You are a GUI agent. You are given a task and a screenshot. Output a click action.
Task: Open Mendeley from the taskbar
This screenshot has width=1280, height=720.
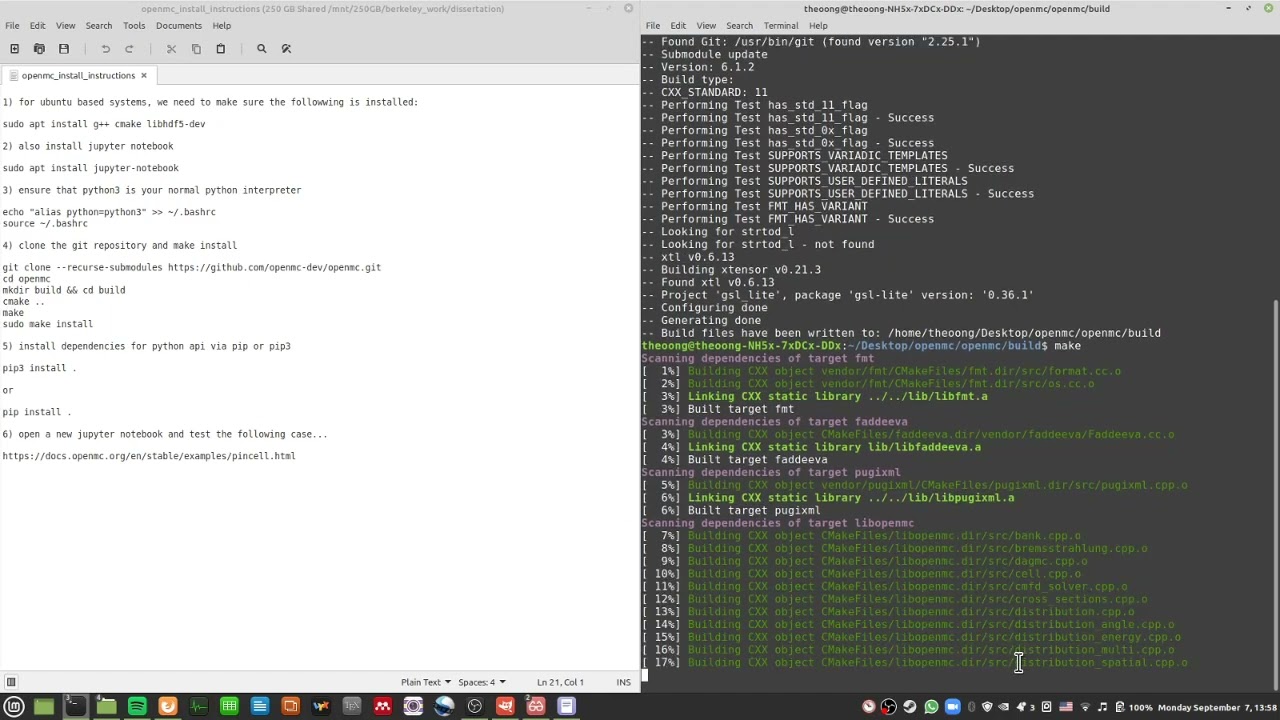point(383,707)
